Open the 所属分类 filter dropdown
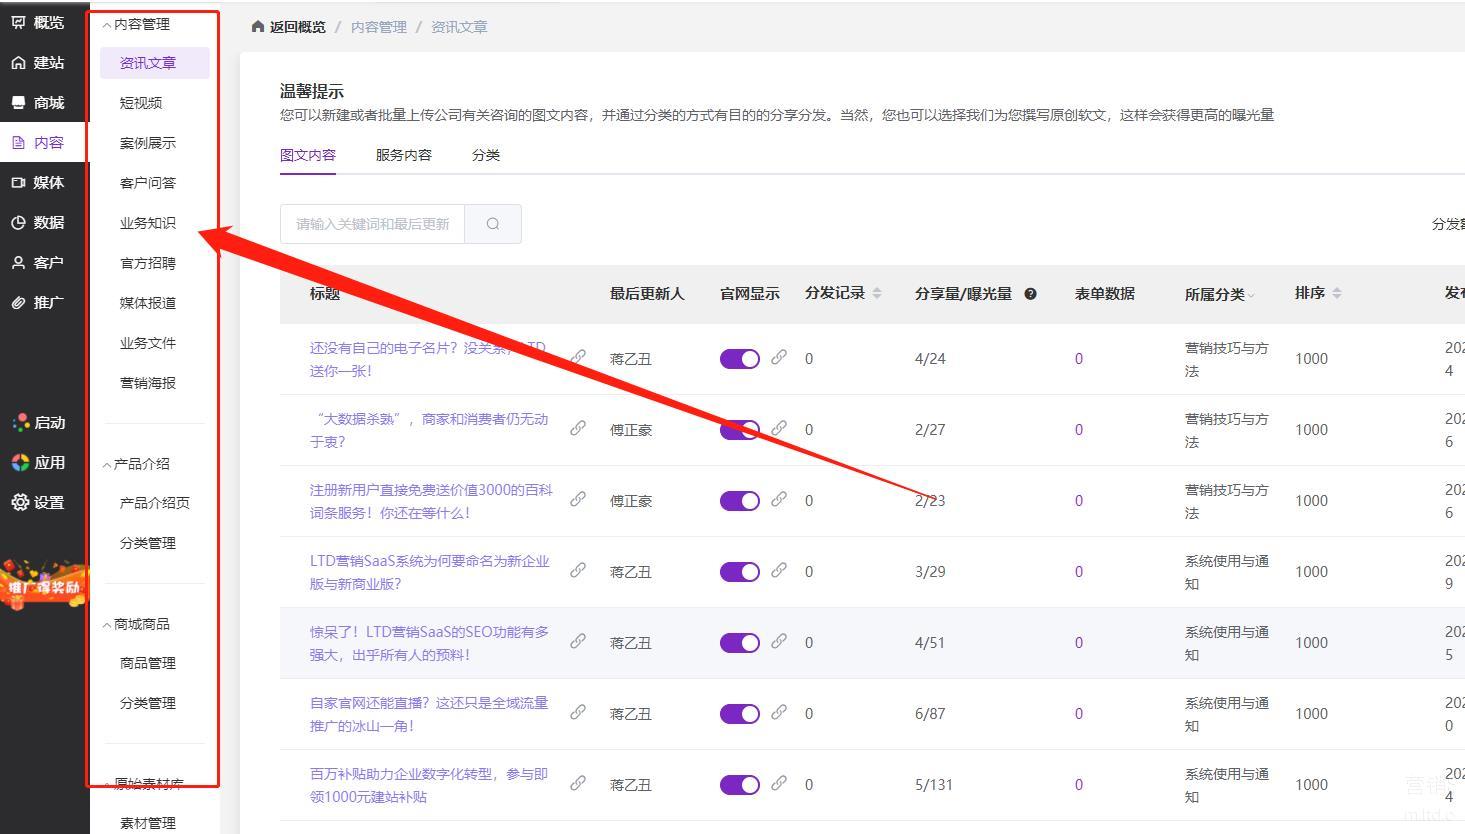Viewport: 1465px width, 834px height. [1250, 295]
